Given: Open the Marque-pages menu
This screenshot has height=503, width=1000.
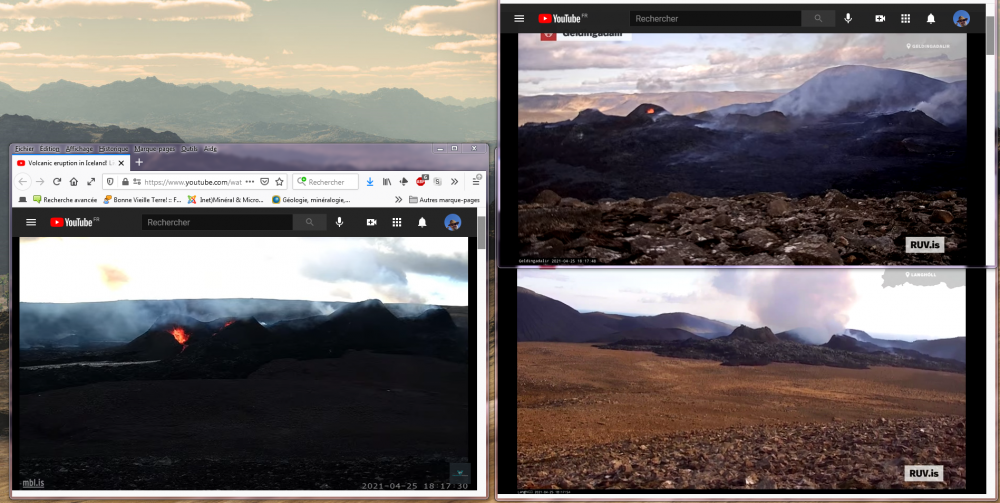Looking at the screenshot, I should click(154, 149).
